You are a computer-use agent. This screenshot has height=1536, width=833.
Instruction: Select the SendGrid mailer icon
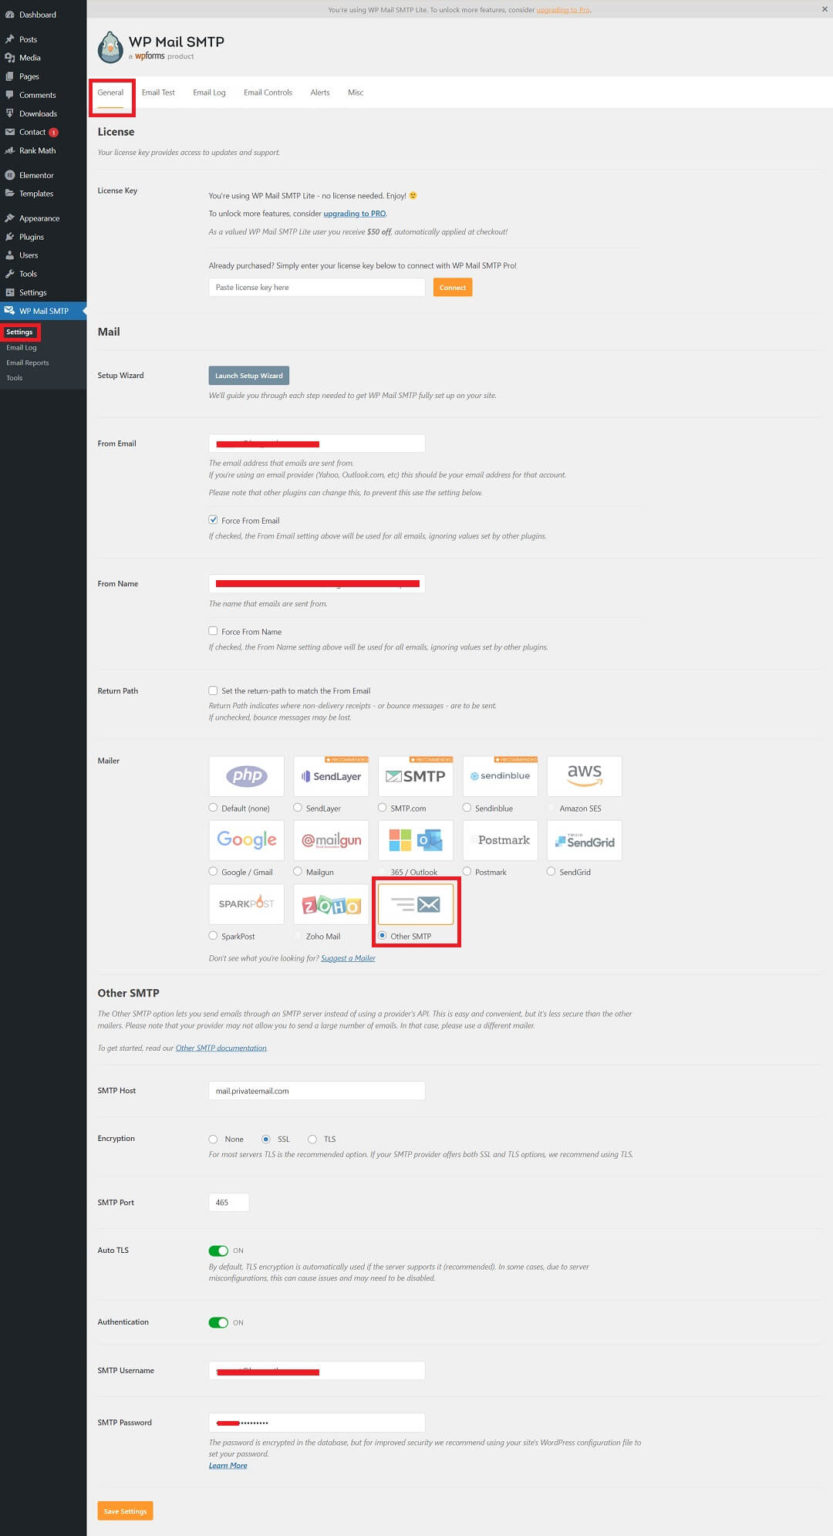coord(584,839)
